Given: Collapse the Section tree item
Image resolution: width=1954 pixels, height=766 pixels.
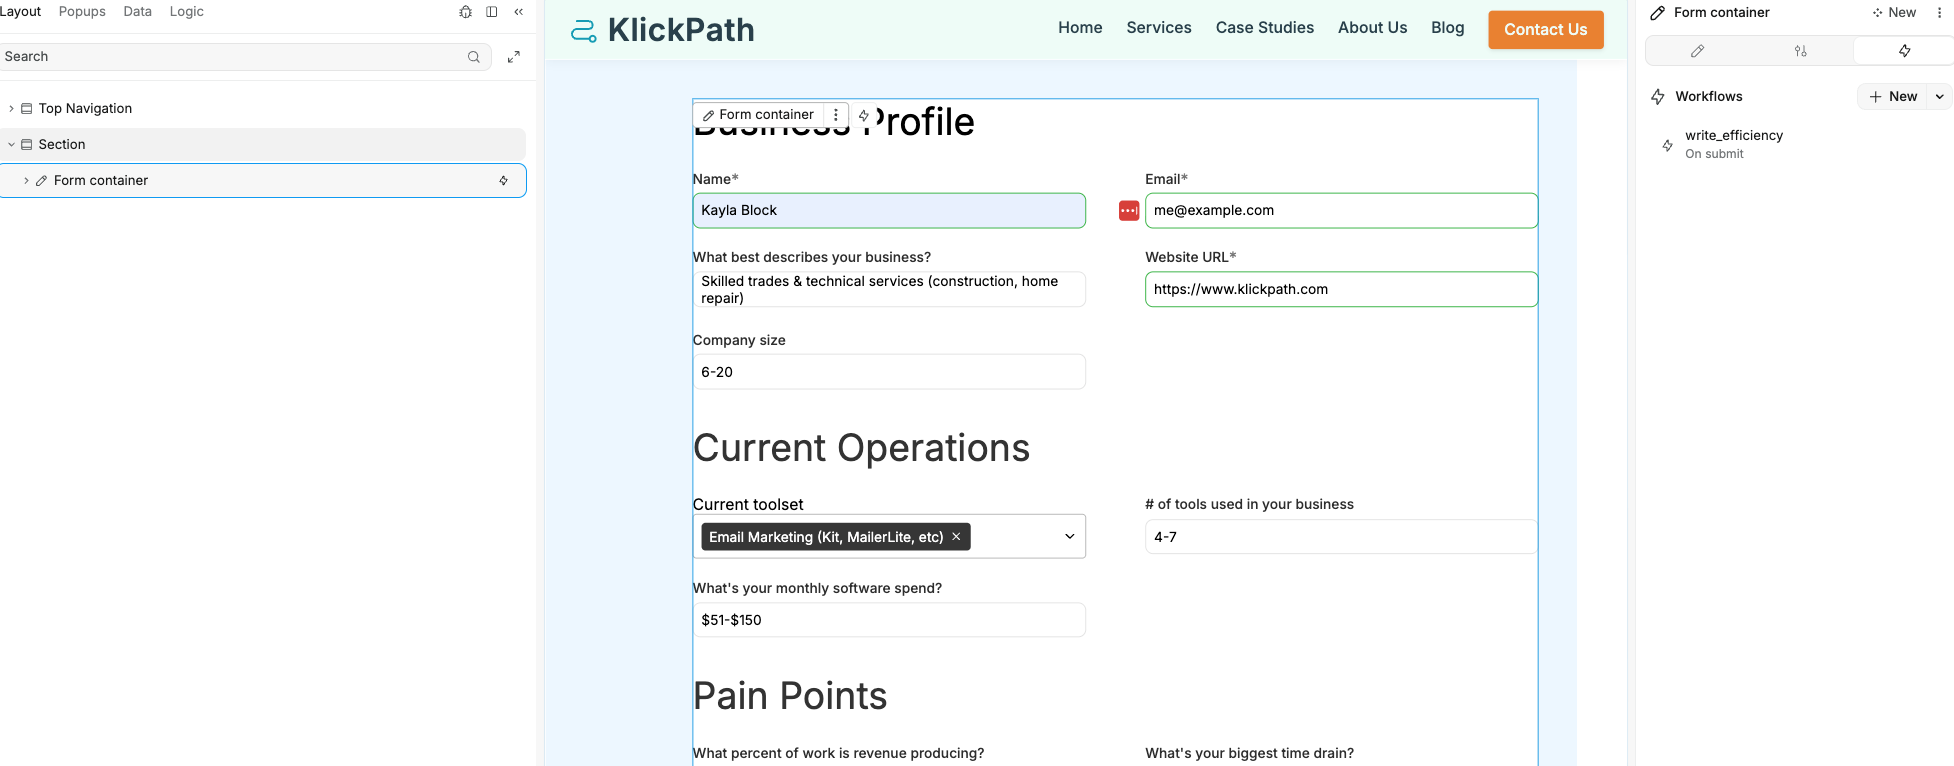Looking at the screenshot, I should (11, 145).
